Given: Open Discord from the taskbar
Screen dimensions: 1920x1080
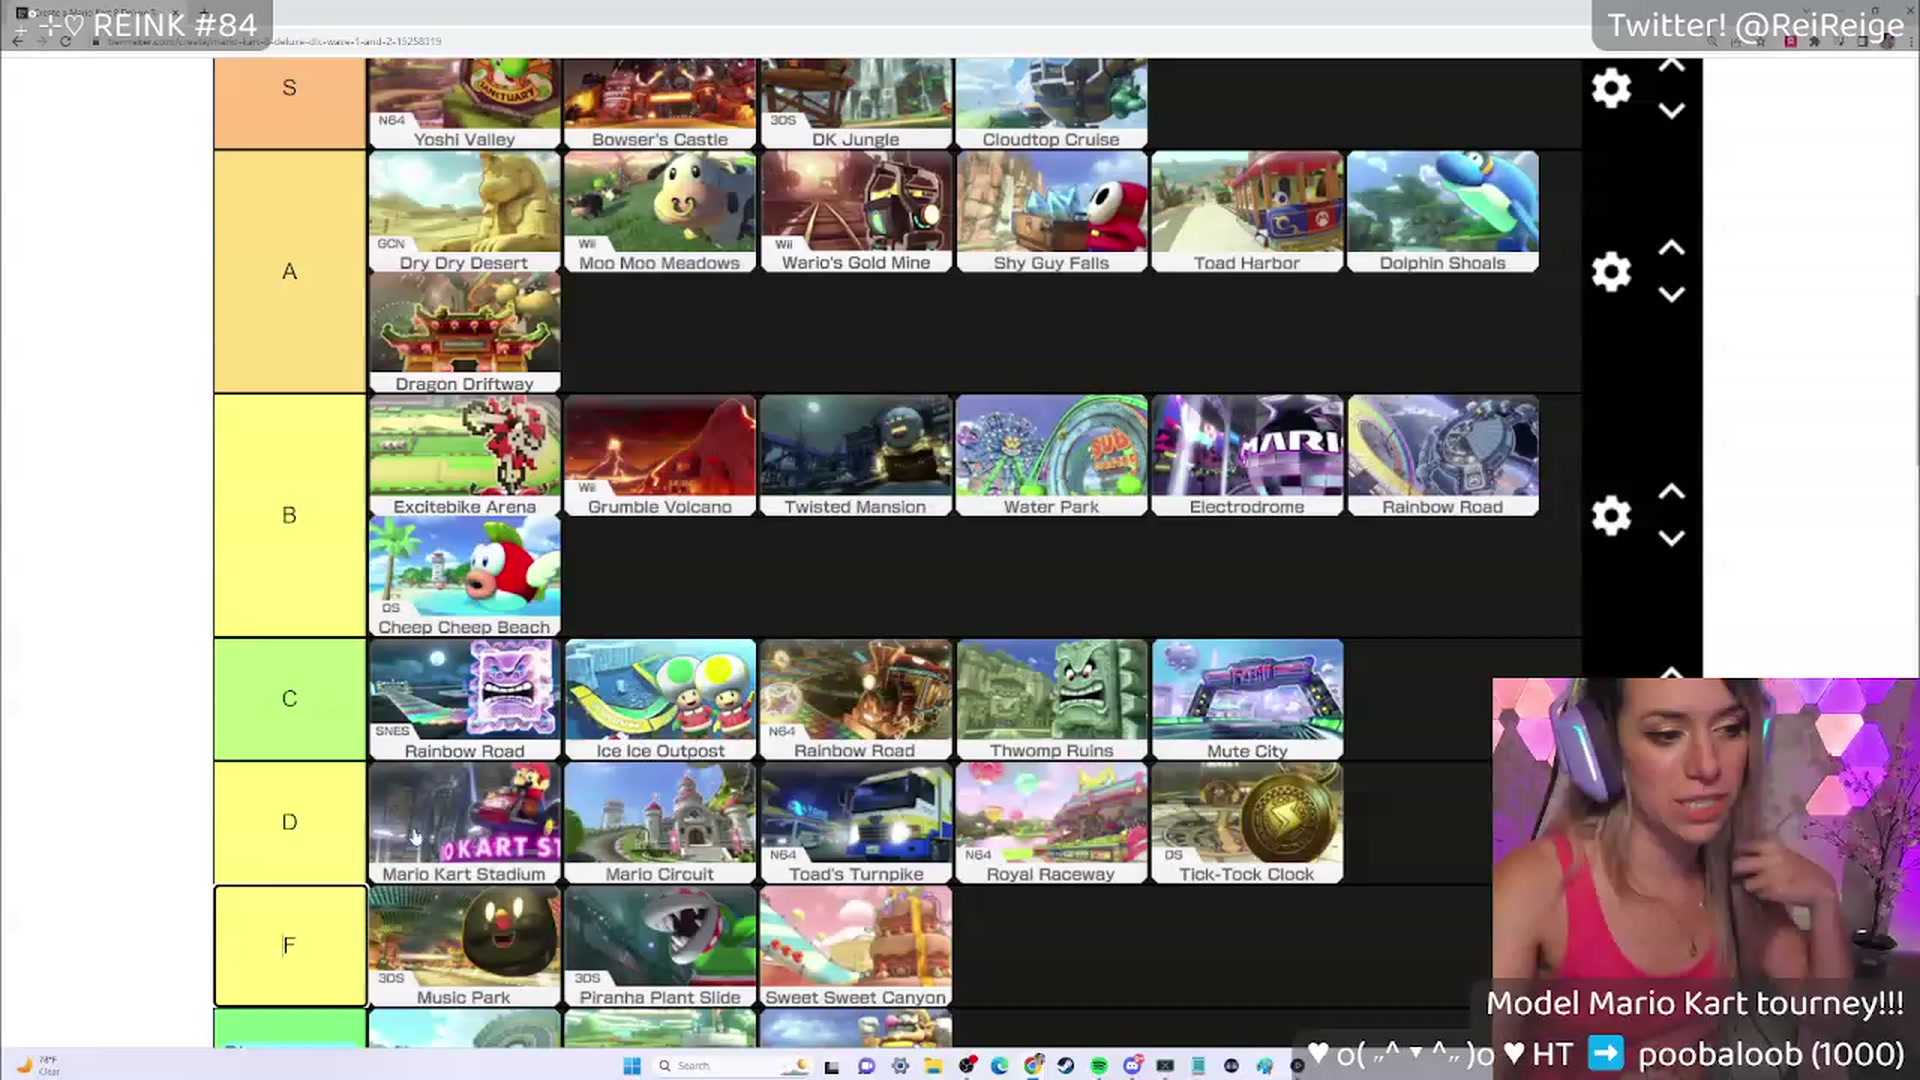Looking at the screenshot, I should click(x=1132, y=1065).
